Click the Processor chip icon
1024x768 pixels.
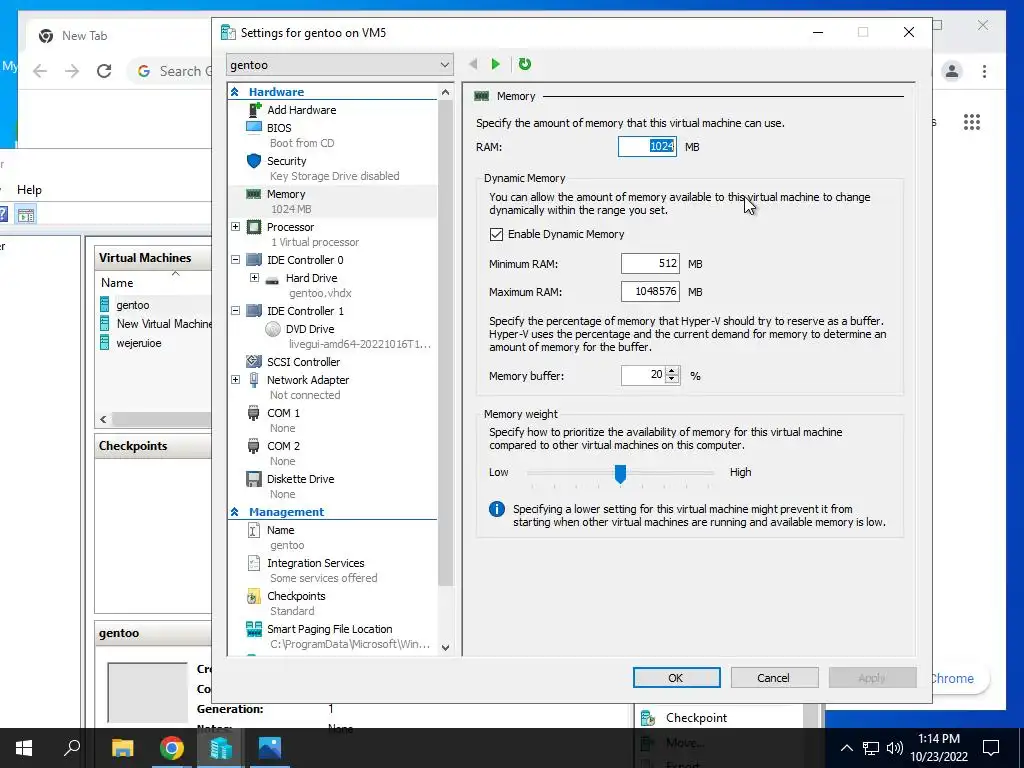point(254,227)
